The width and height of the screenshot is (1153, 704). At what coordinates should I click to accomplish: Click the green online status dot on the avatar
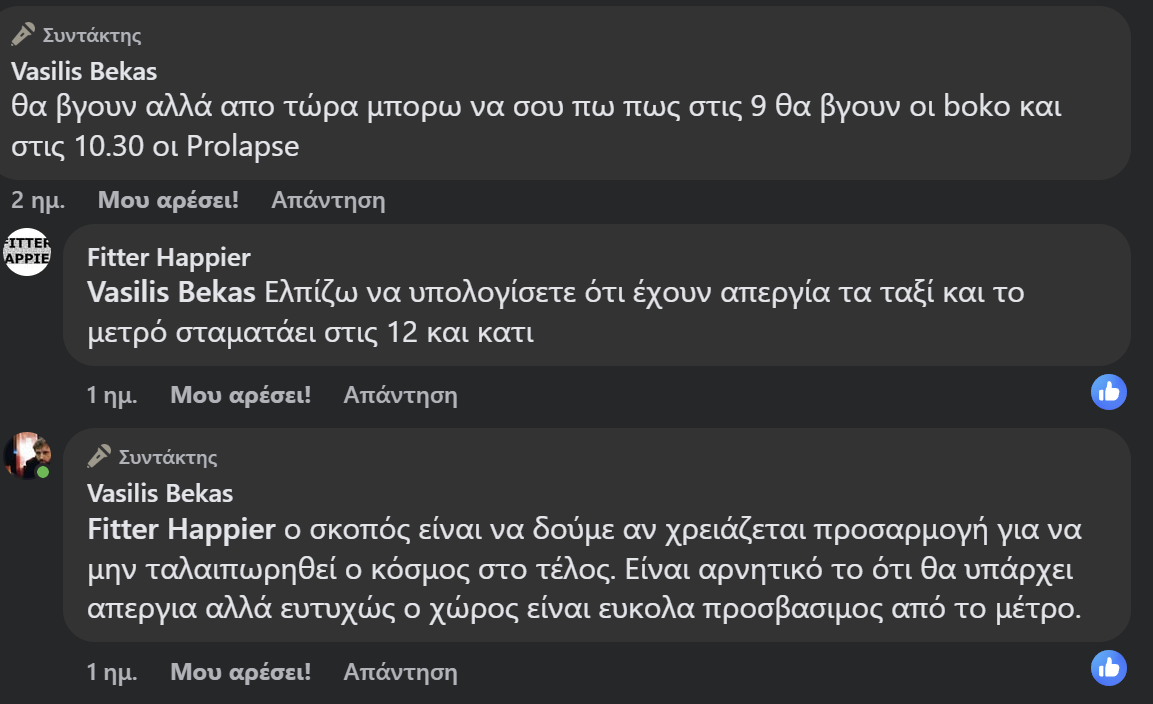(43, 471)
